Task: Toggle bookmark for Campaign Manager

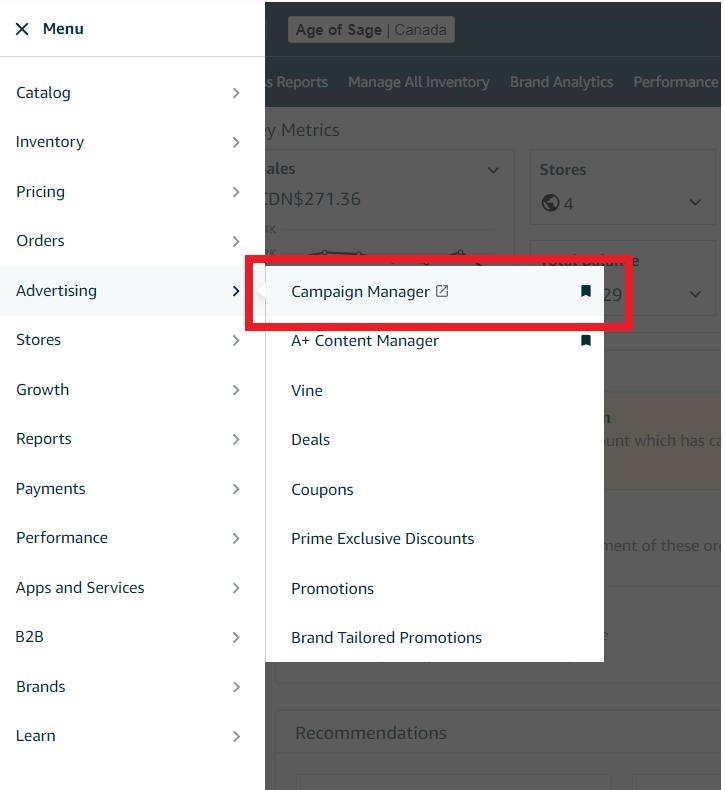Action: pos(586,292)
